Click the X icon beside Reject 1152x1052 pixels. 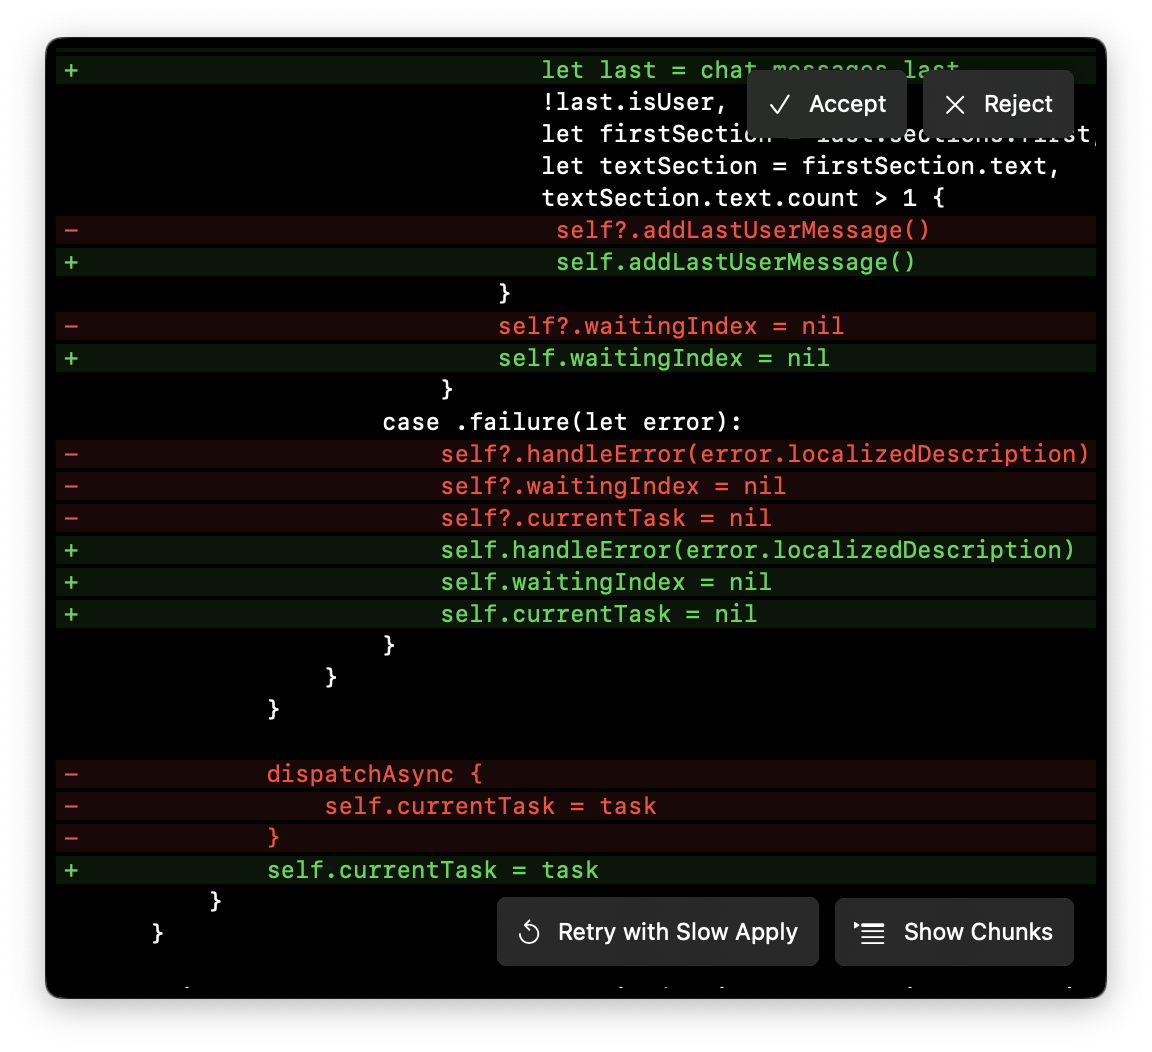click(954, 103)
